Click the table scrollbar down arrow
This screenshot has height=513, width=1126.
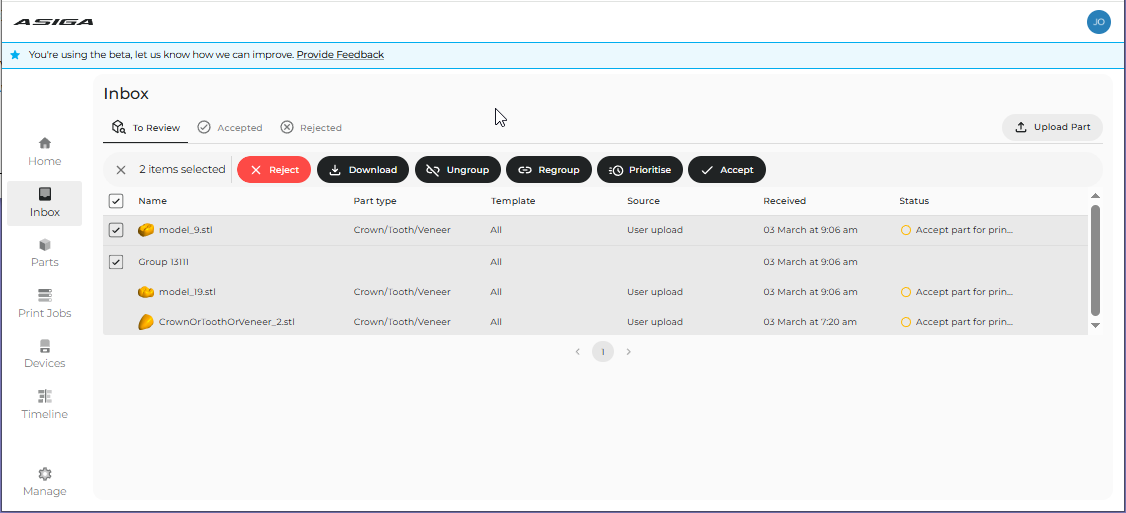pos(1095,325)
